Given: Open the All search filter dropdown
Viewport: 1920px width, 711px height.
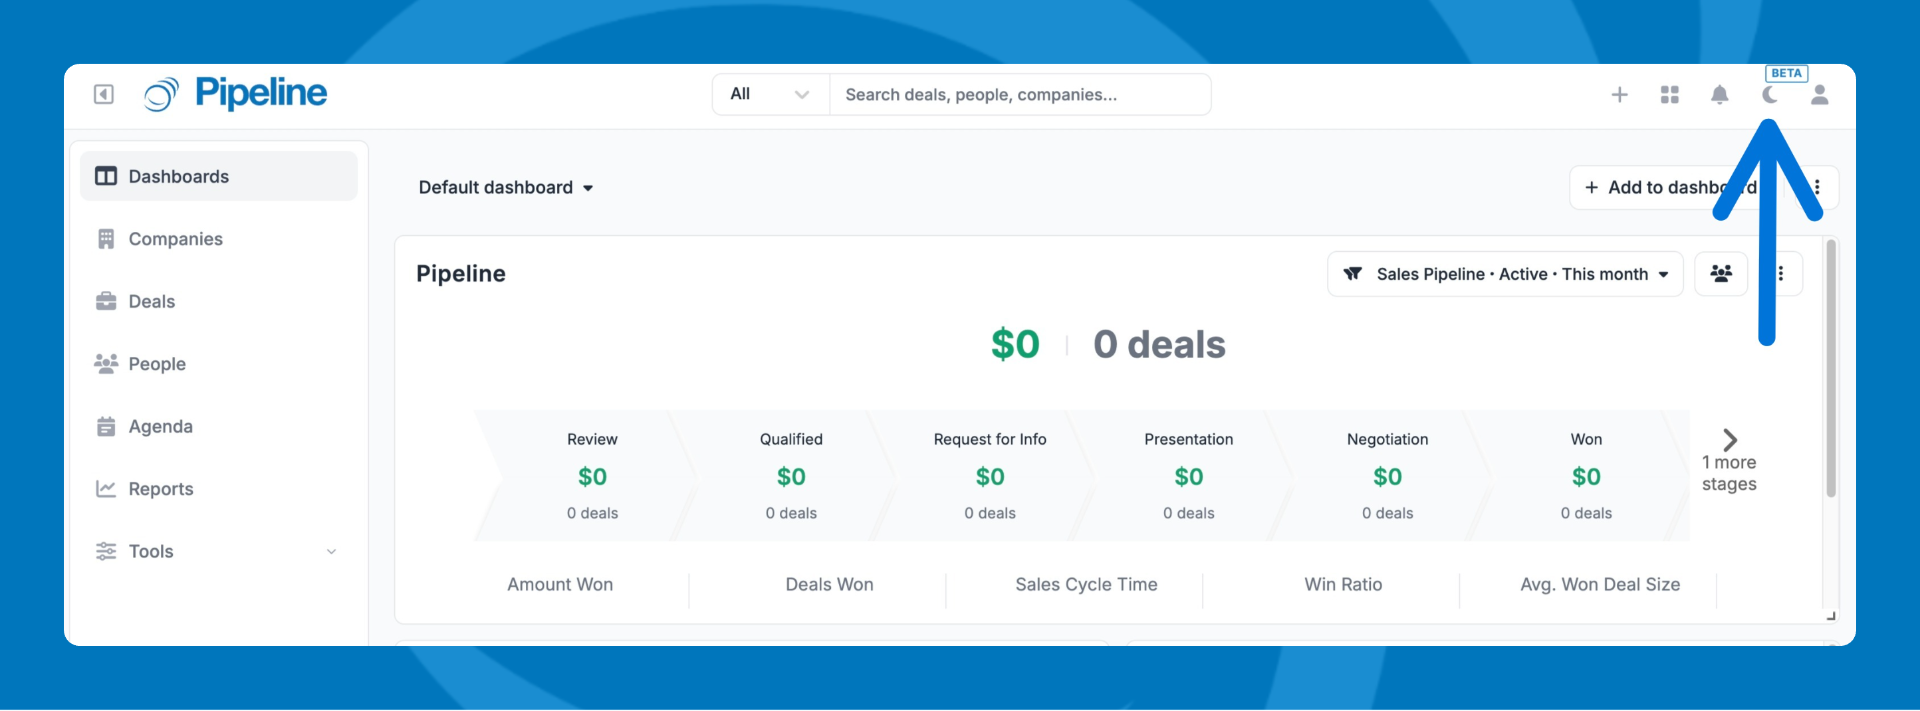Looking at the screenshot, I should pos(770,95).
